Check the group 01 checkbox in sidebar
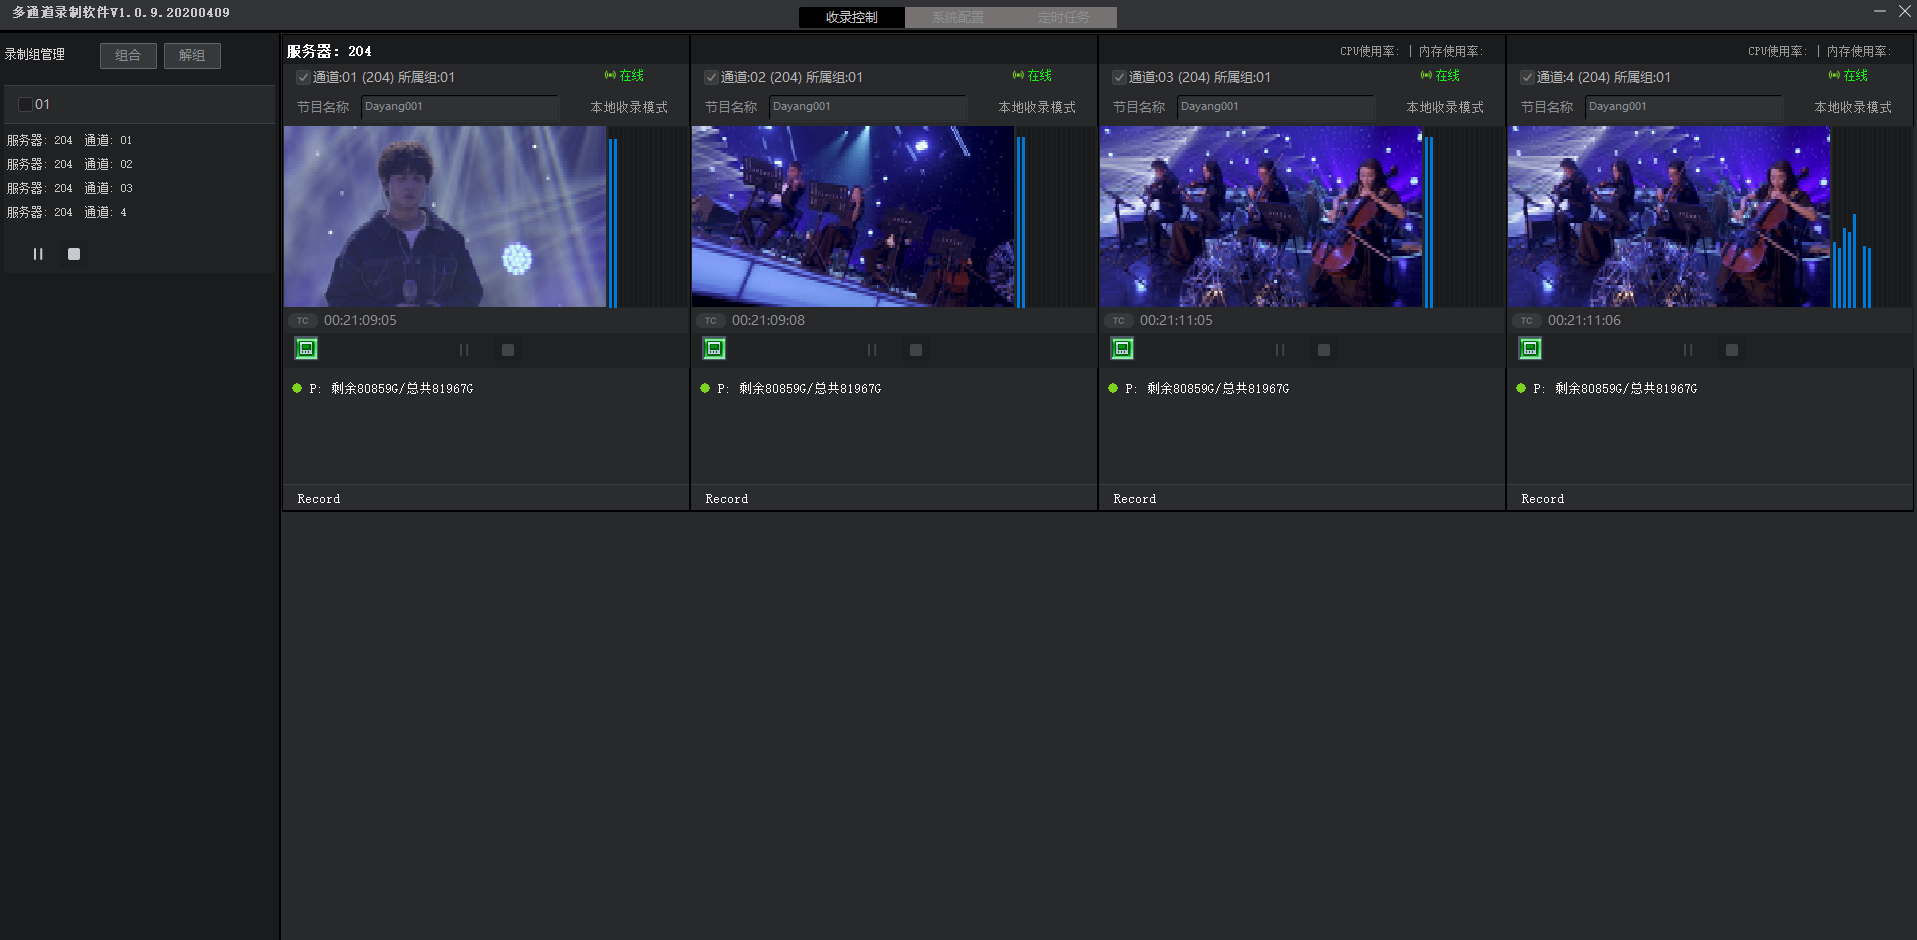This screenshot has height=940, width=1917. (x=26, y=104)
